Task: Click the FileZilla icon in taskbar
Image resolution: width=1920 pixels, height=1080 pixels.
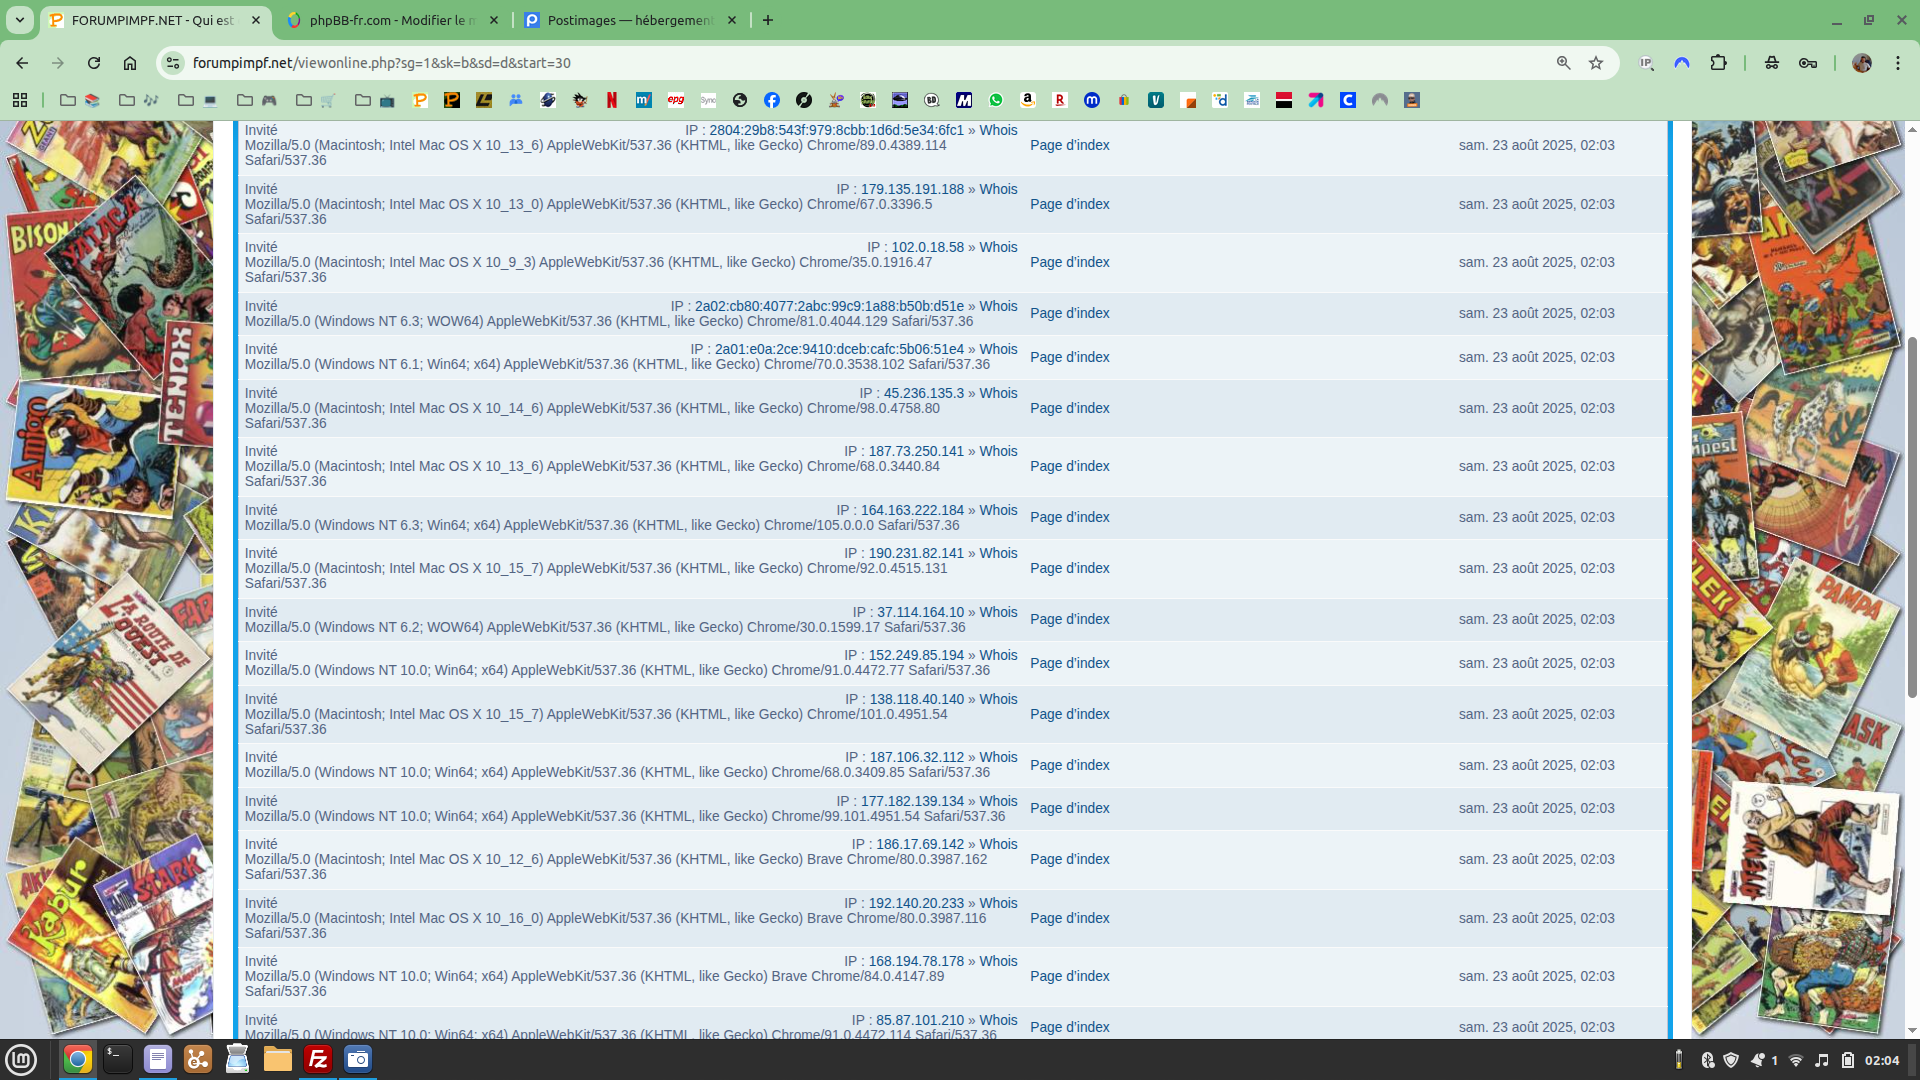Action: [x=318, y=1059]
